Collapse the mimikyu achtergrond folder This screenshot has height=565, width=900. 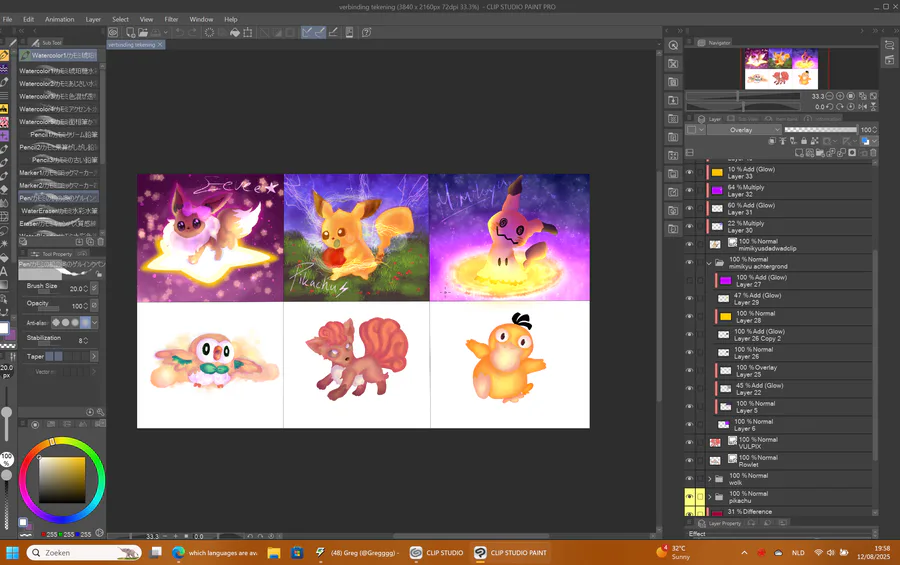(x=709, y=263)
